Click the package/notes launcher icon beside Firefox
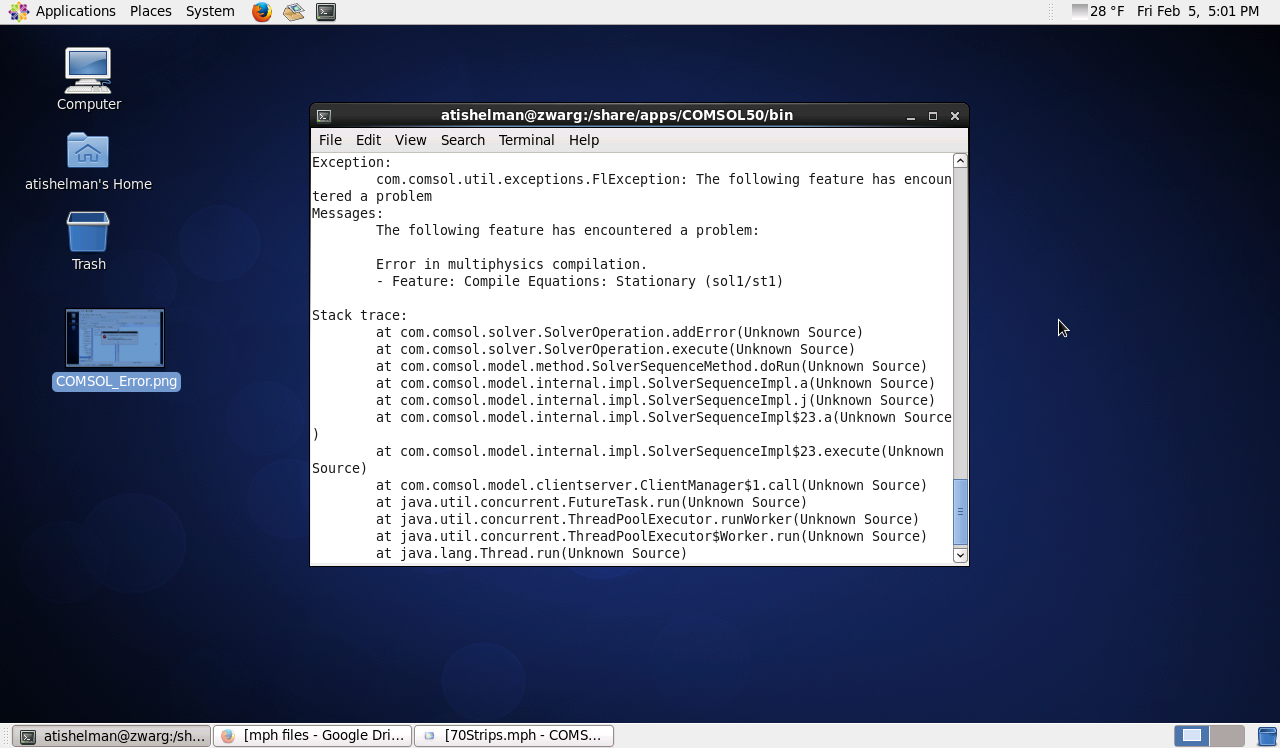 [x=294, y=12]
